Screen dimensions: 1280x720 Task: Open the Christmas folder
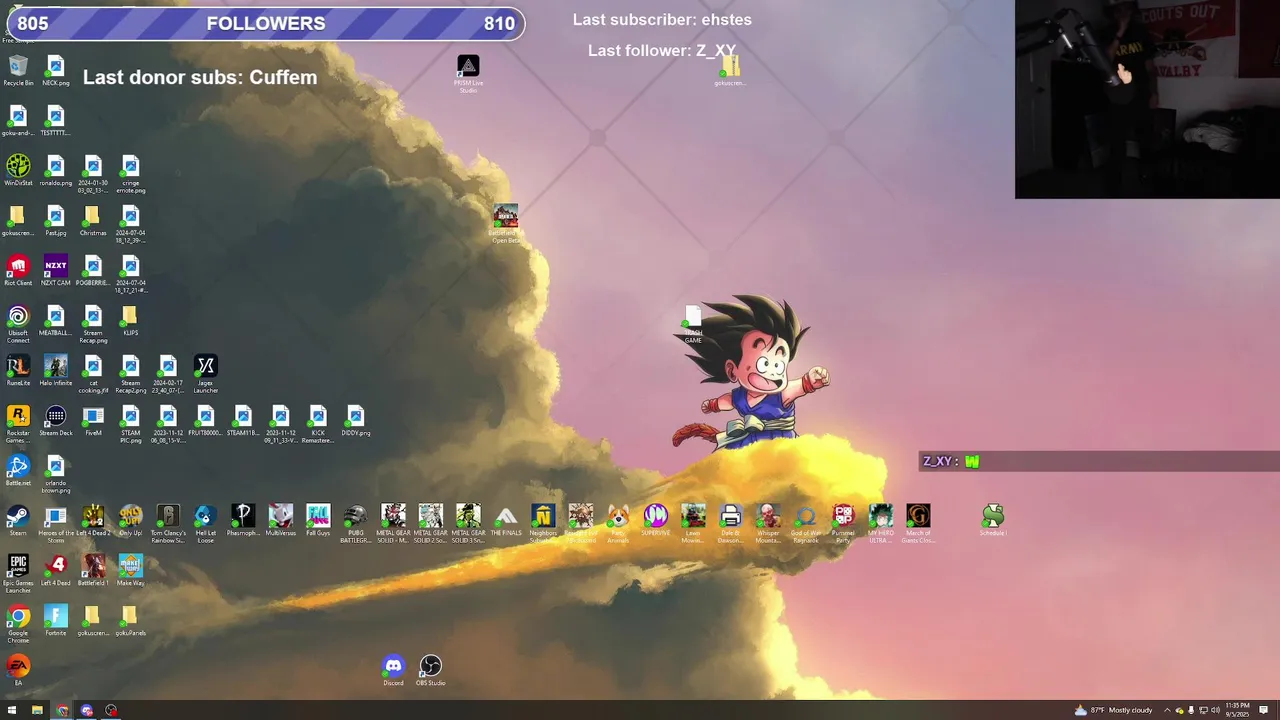click(93, 220)
